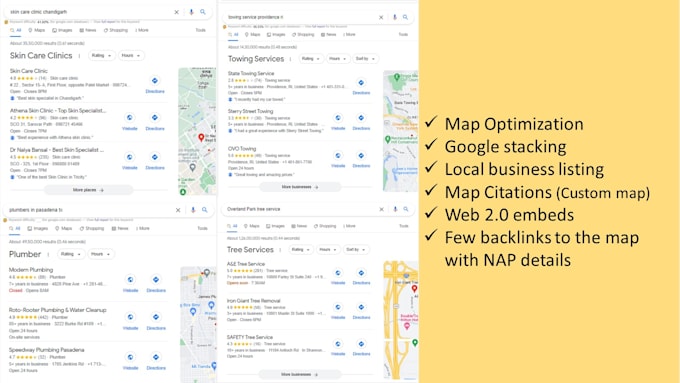Open Hours filter for Plumber results
Screen dimensions: 680x383
(100, 254)
